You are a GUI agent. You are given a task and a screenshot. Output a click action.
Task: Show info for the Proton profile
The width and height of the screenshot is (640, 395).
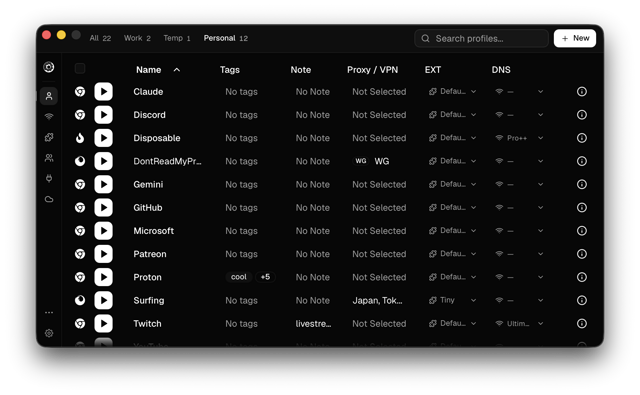[x=582, y=277]
